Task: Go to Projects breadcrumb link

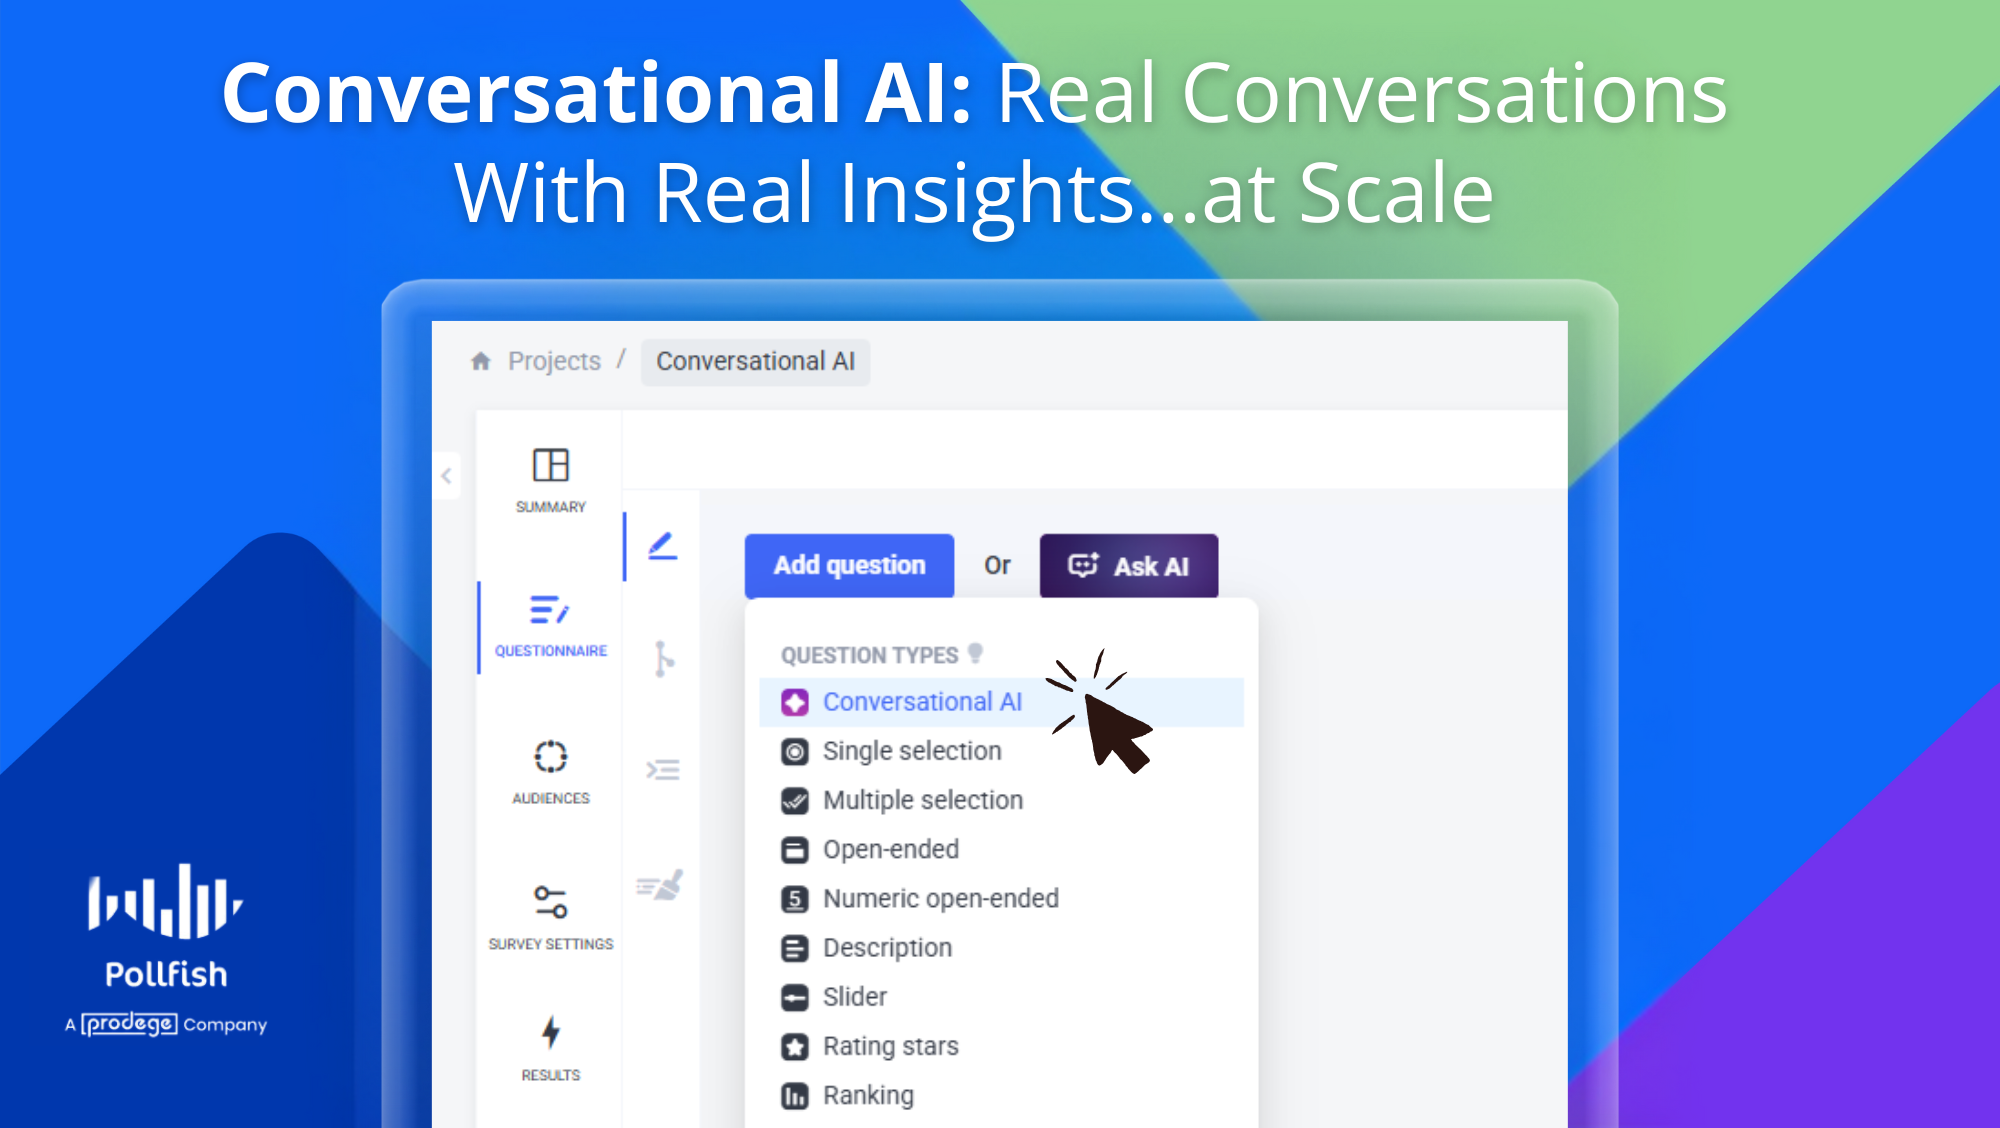Action: point(554,361)
